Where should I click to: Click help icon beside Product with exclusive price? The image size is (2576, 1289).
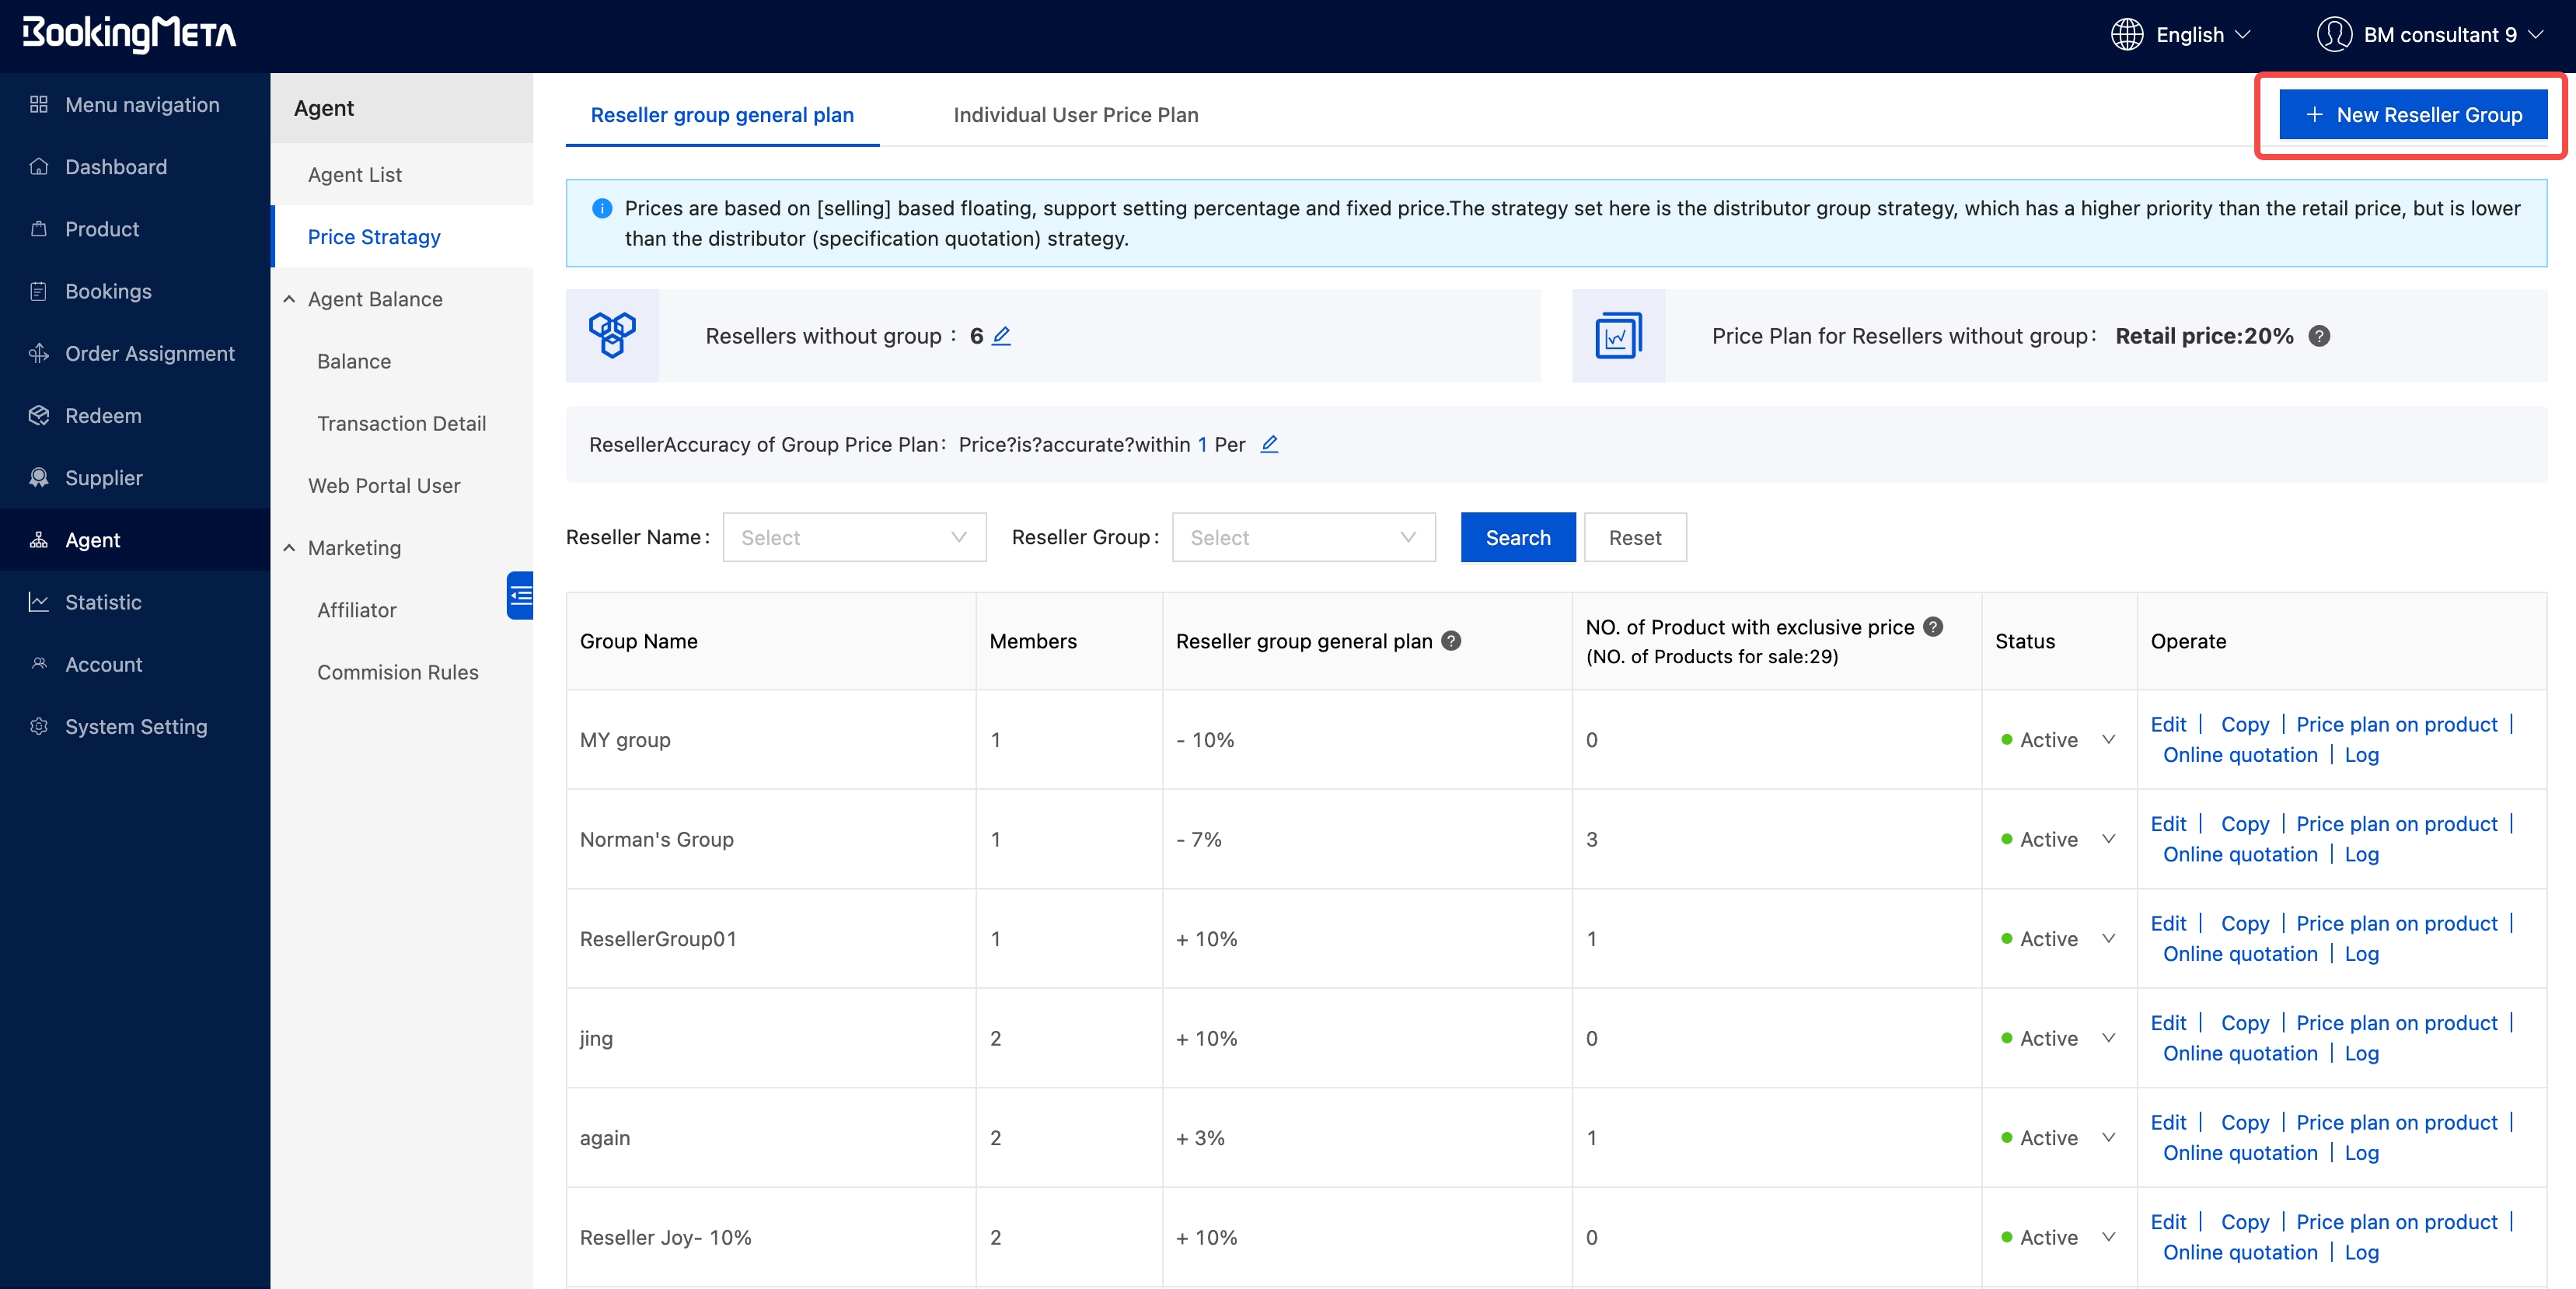[x=1933, y=627]
